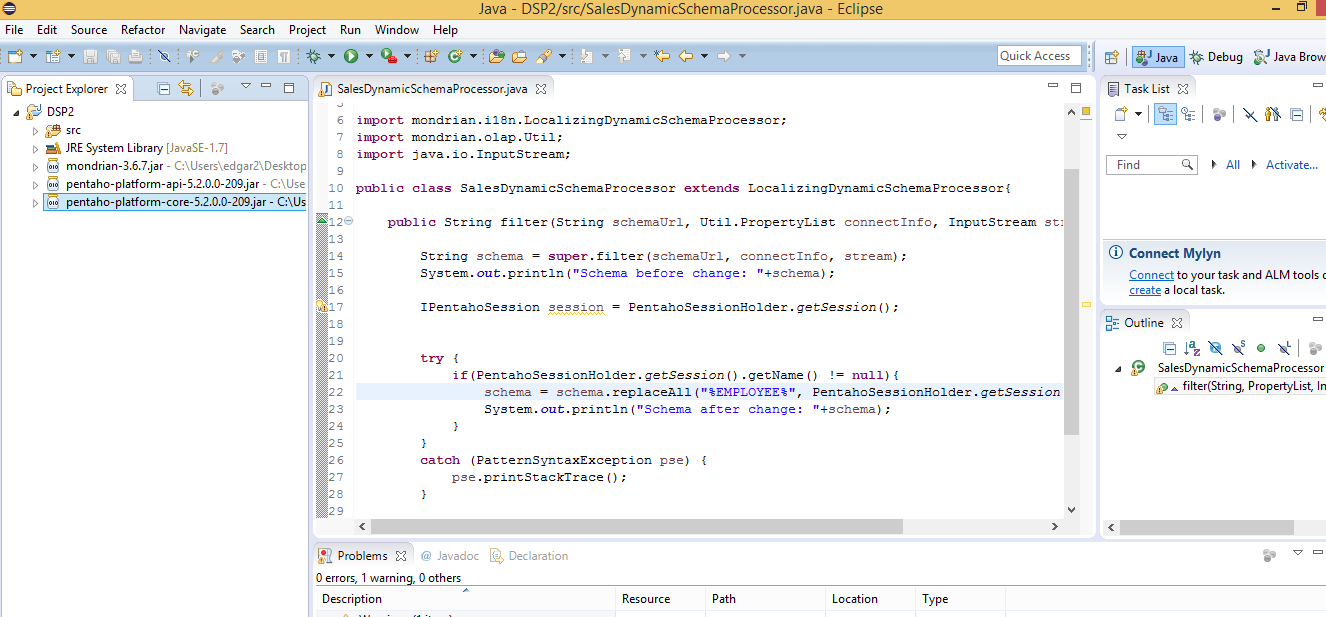Image resolution: width=1326 pixels, height=617 pixels.
Task: Click the Print toolbar icon
Action: 135,56
